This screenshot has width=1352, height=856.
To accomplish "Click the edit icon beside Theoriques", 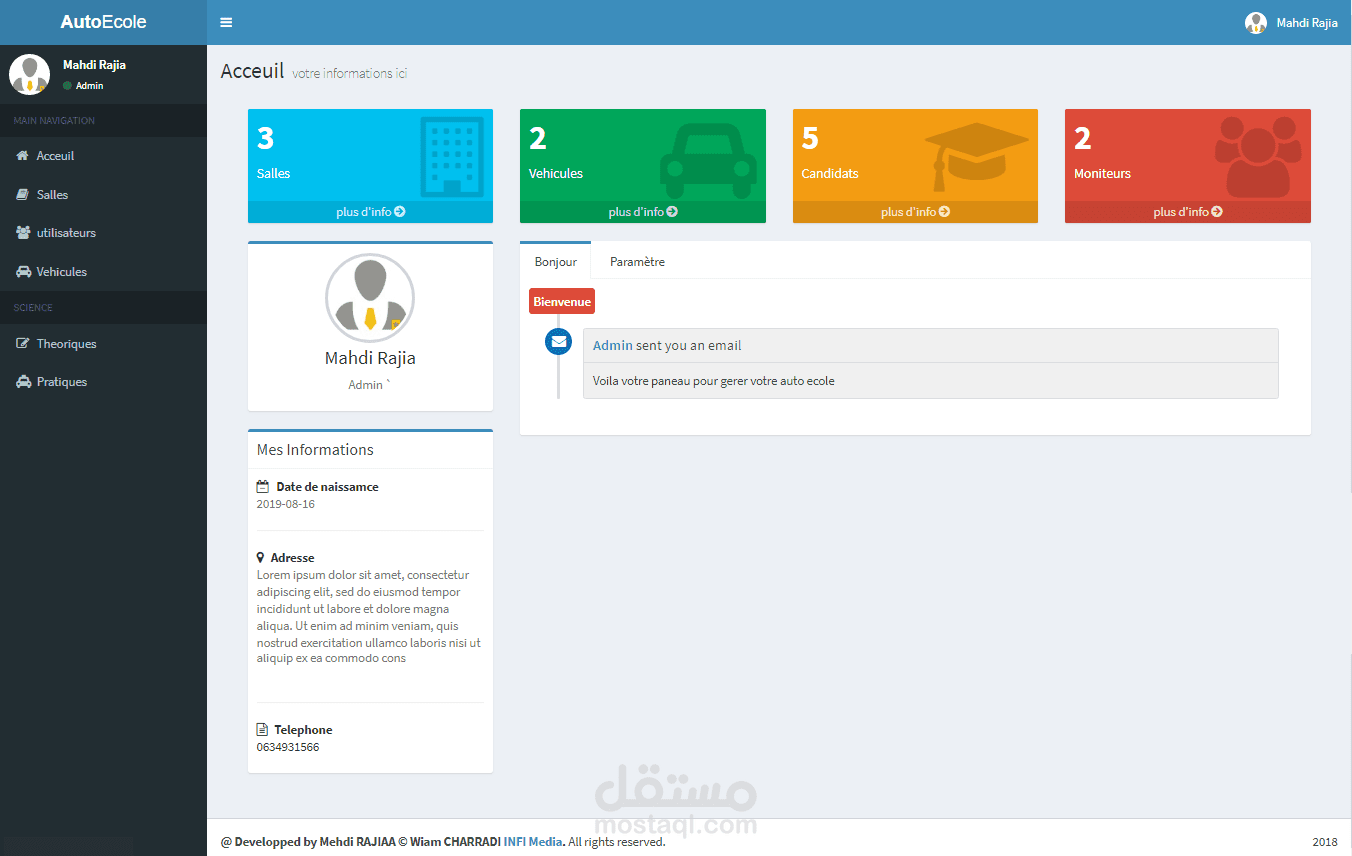I will coord(23,344).
